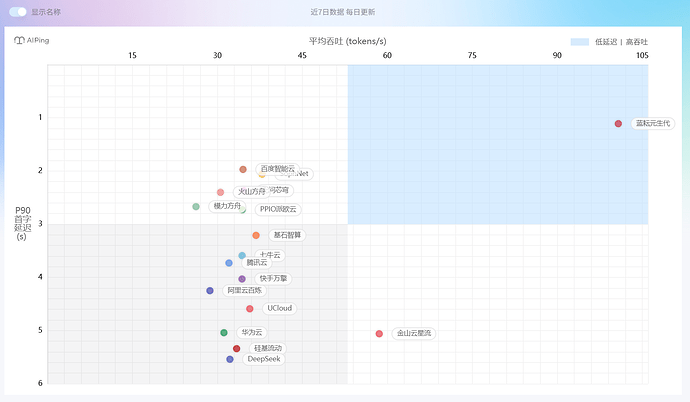Click the 腾讯云 name label
Image resolution: width=690 pixels, height=402 pixels.
click(x=257, y=263)
